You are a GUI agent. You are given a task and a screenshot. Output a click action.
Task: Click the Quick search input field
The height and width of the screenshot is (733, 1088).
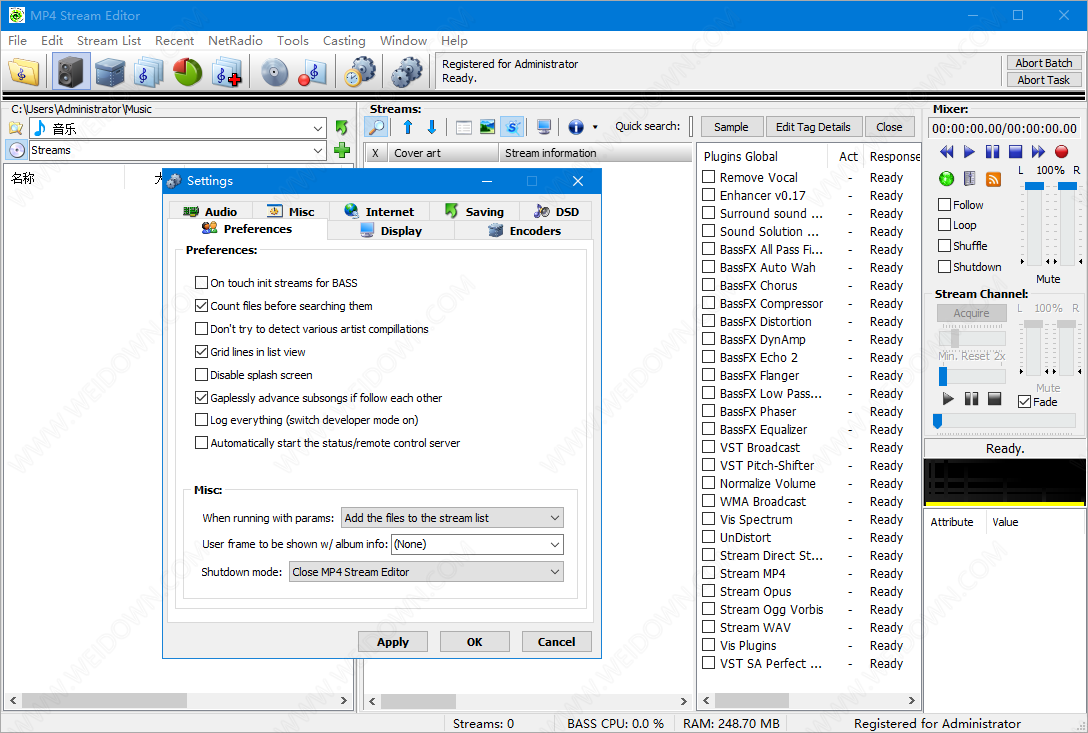[x=691, y=126]
